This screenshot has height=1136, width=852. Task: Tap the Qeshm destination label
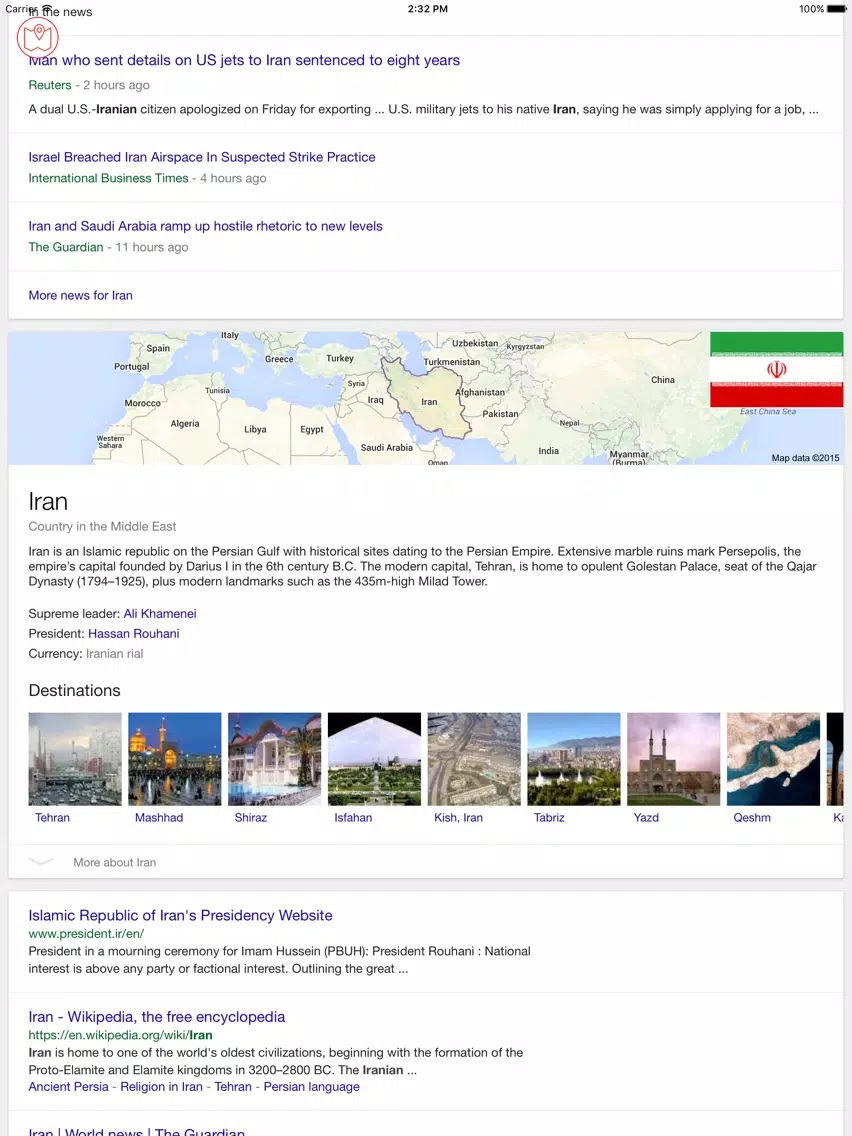752,818
